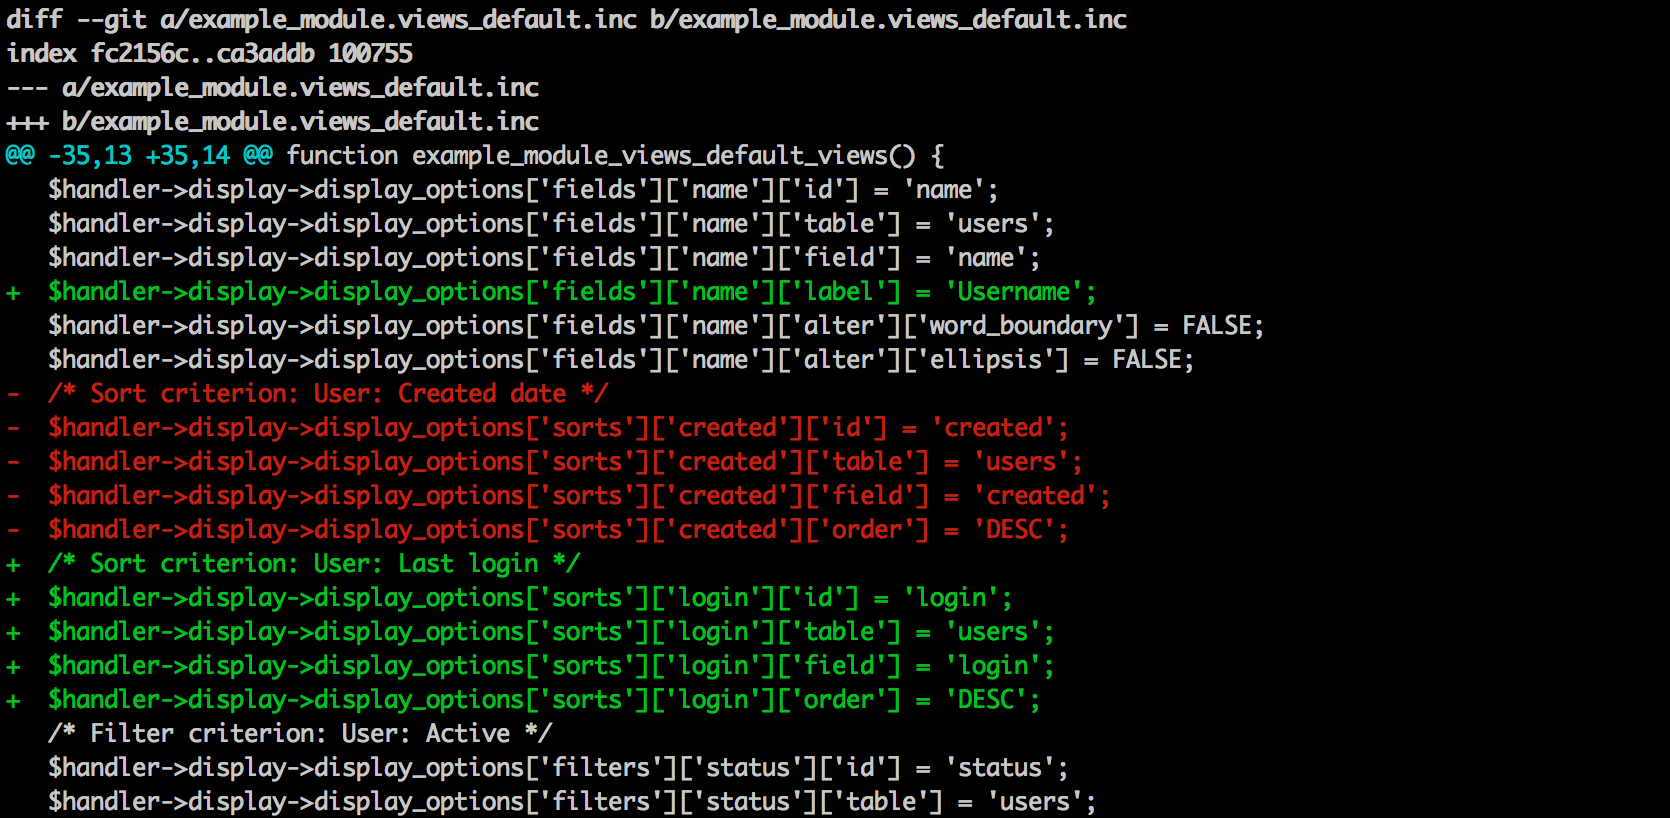Viewport: 1670px width, 818px height.
Task: Click the removed comment 'Sort criterion: User: Created date'
Action: click(328, 394)
